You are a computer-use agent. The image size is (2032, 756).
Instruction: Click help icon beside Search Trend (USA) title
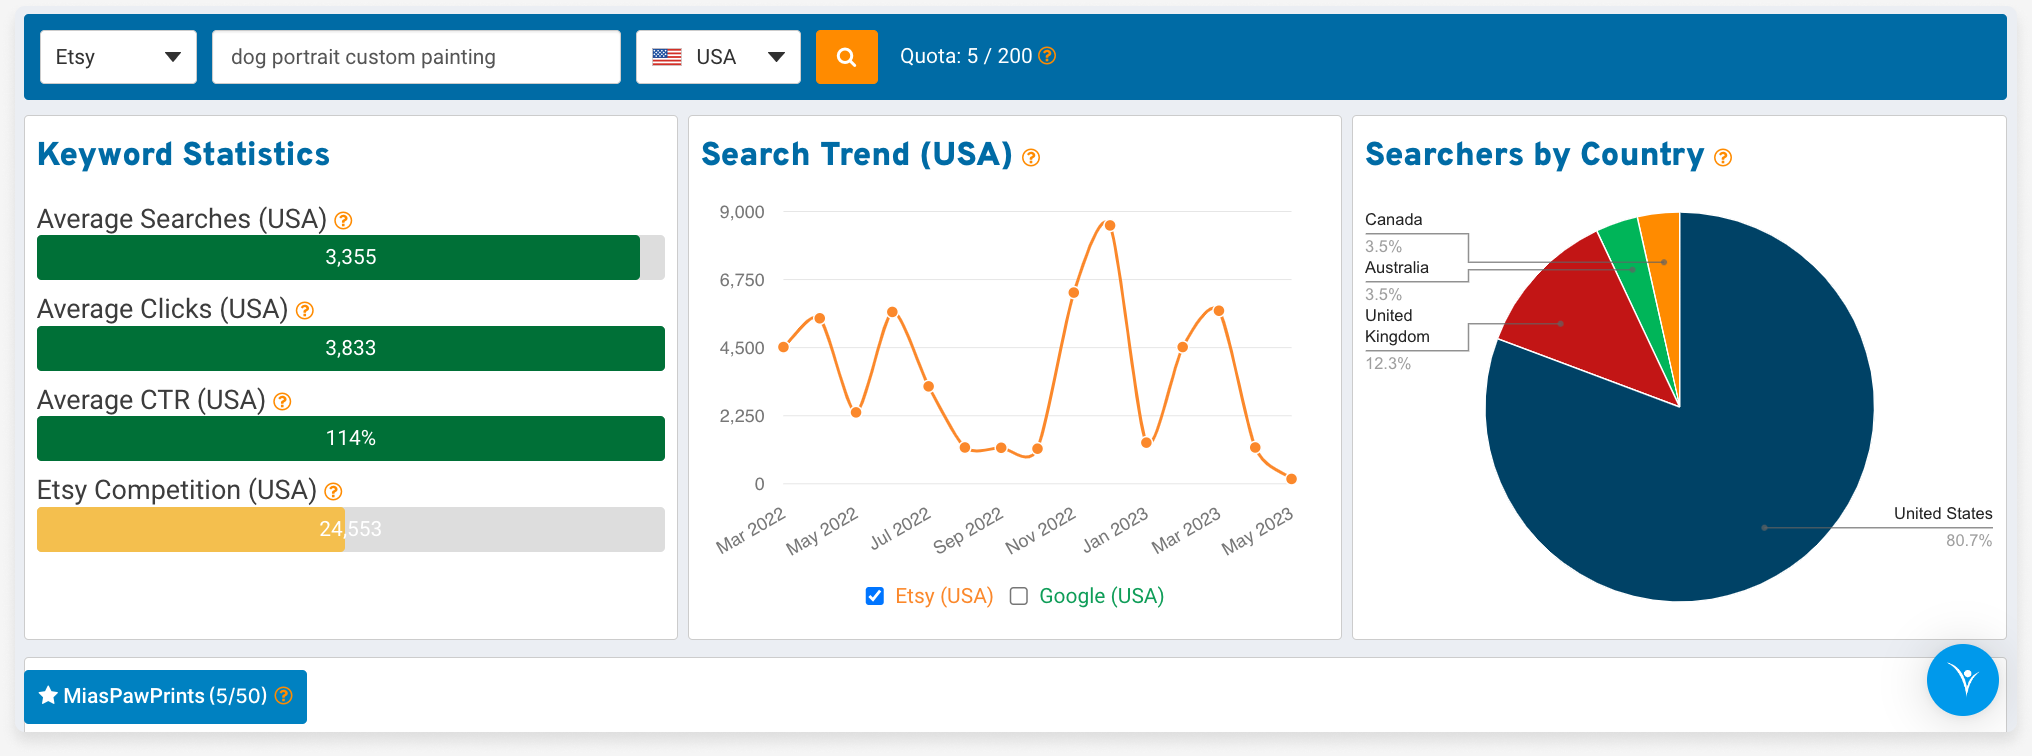click(1031, 157)
